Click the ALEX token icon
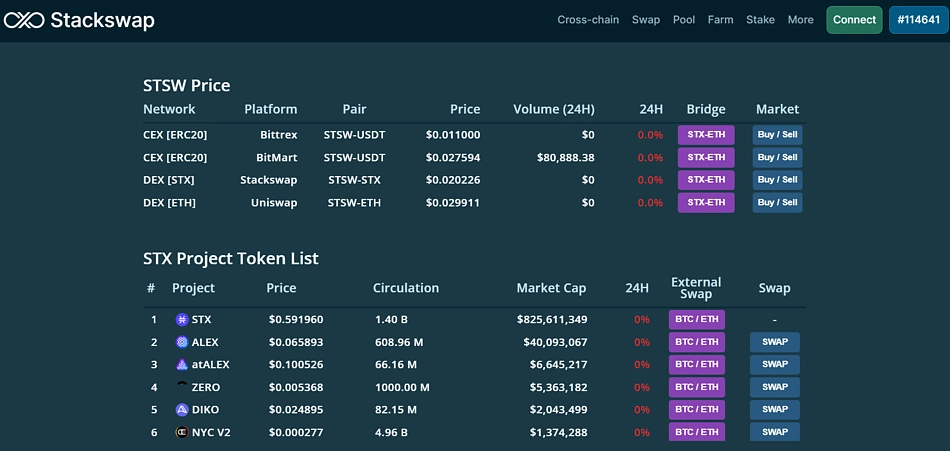Viewport: 950px width, 451px height. click(182, 342)
